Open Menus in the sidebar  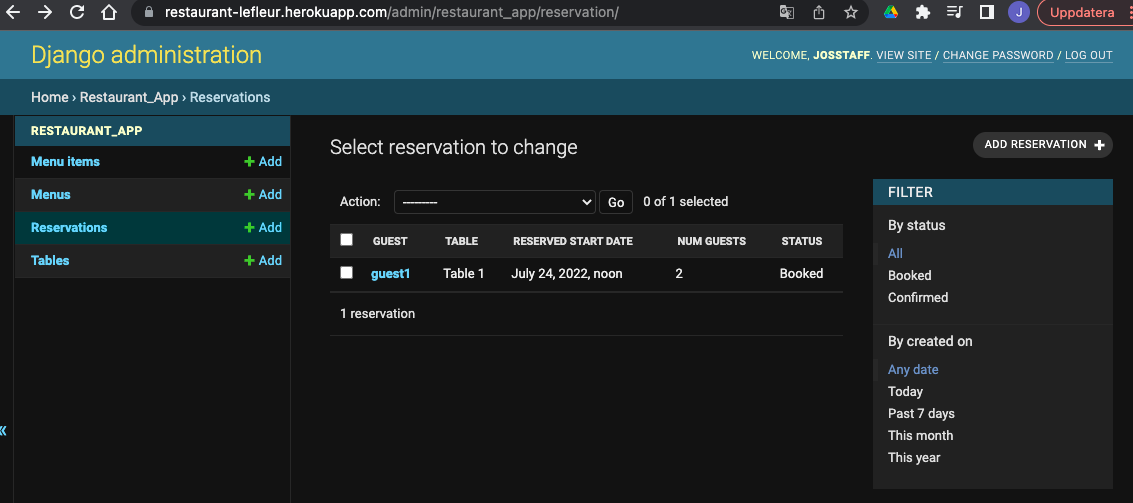pyautogui.click(x=51, y=194)
